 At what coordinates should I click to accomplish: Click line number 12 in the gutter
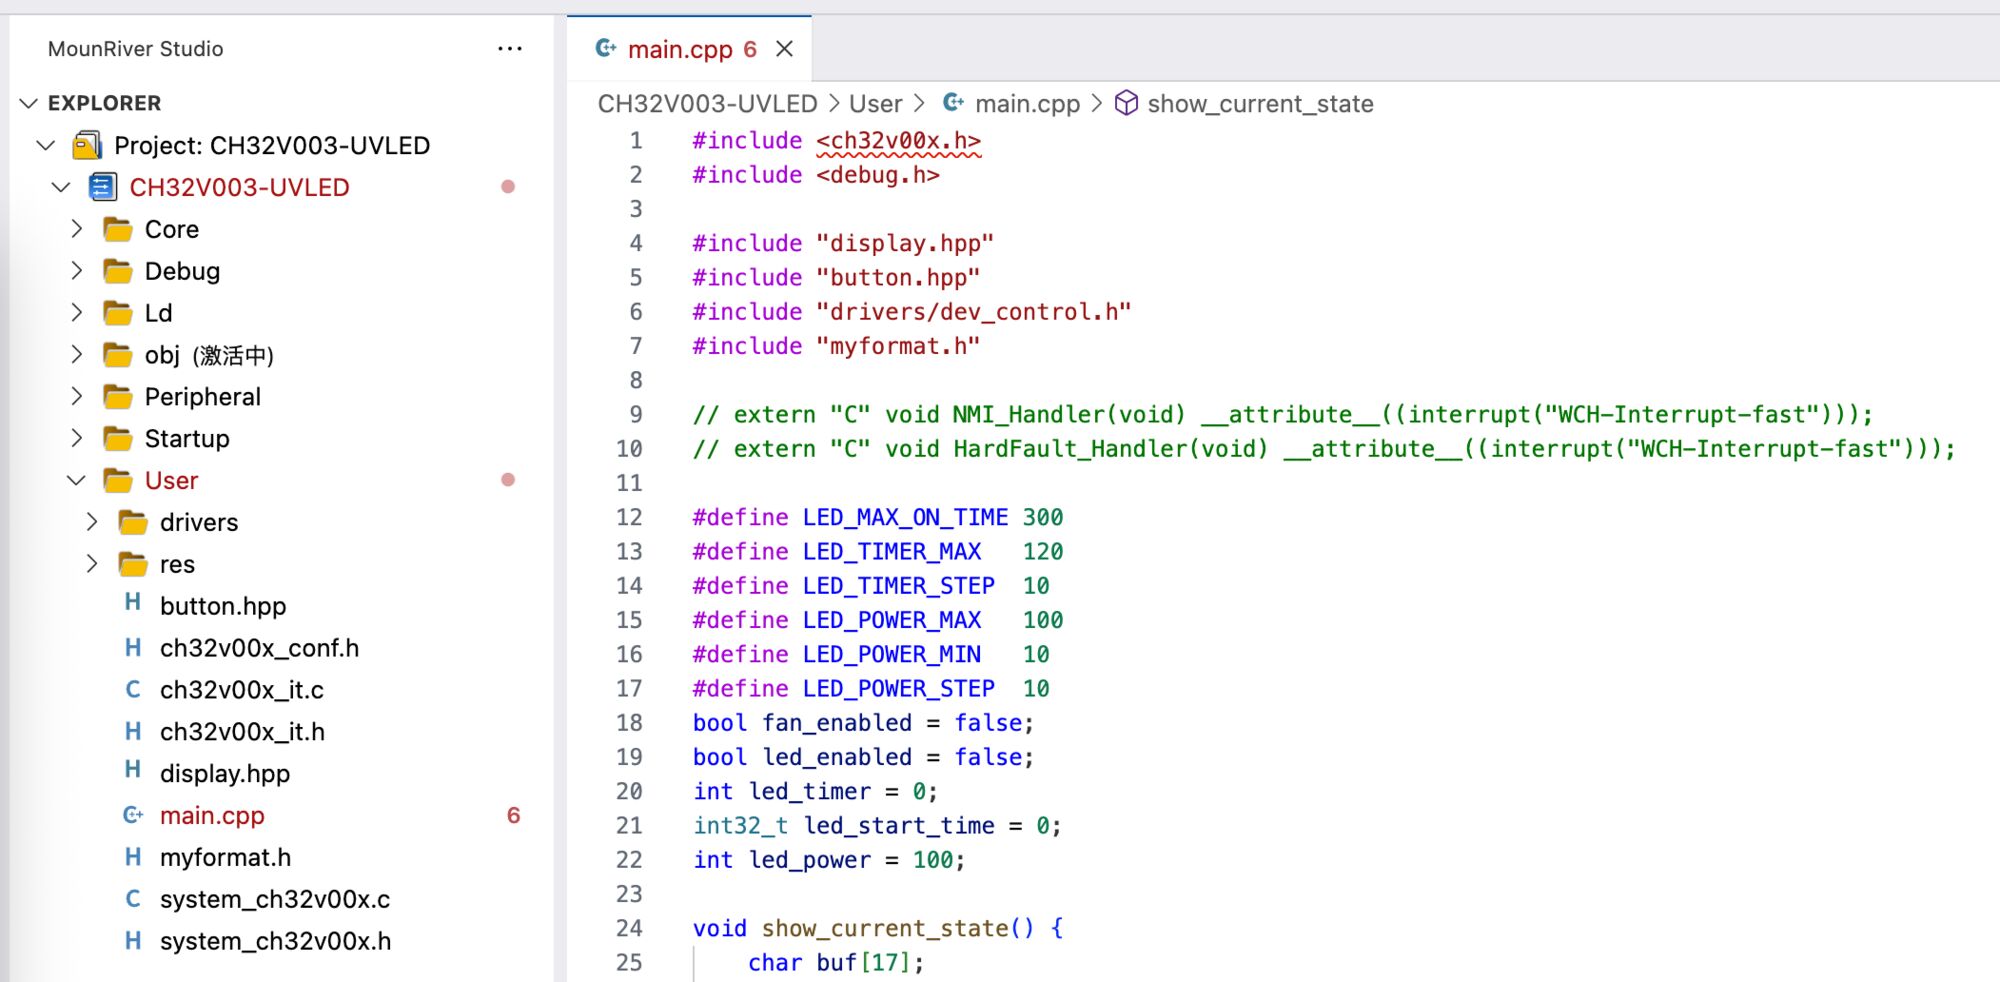pos(629,518)
